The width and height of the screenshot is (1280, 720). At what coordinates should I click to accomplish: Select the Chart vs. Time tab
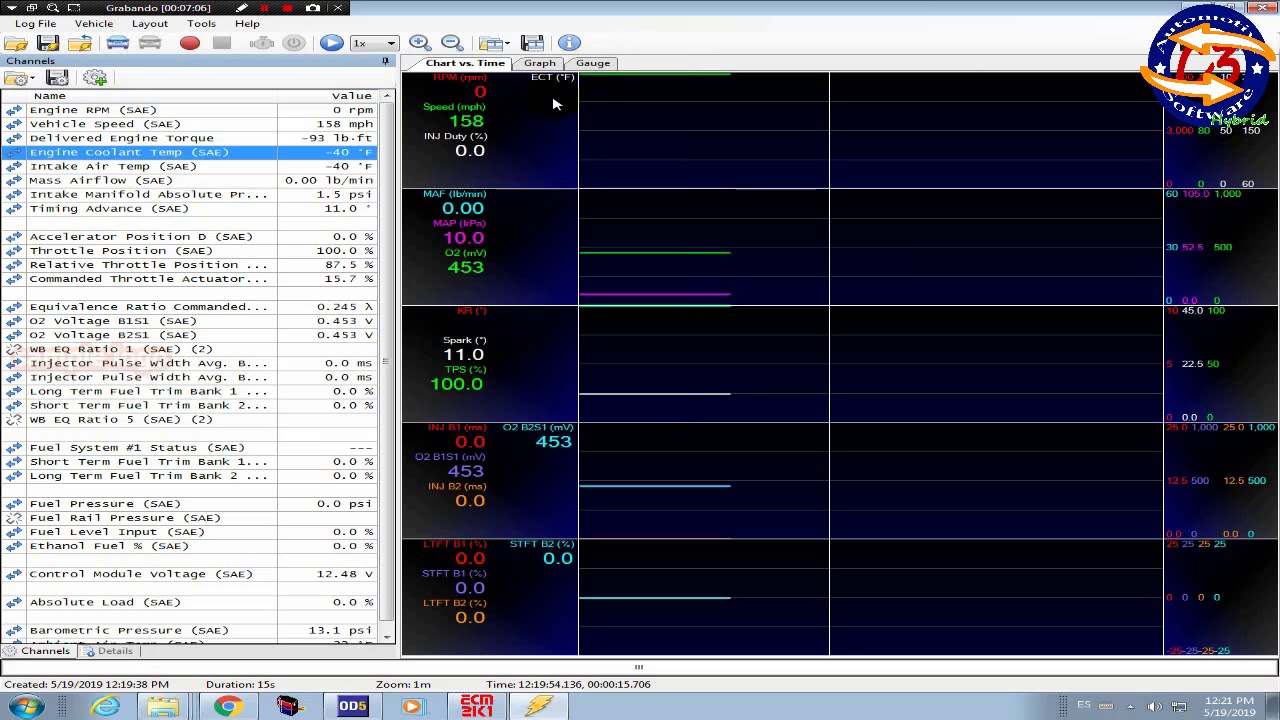(464, 63)
